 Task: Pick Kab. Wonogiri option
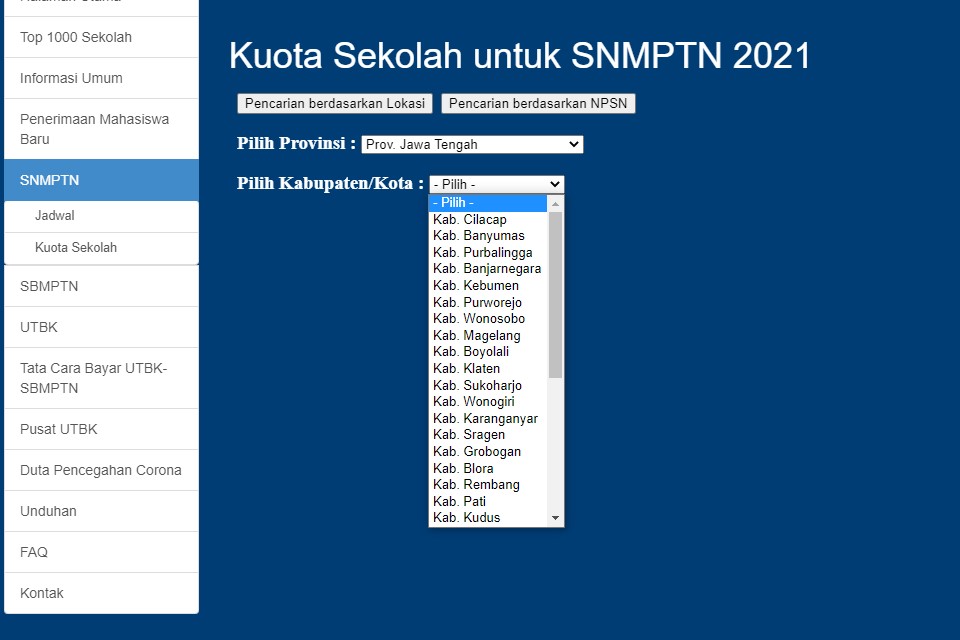click(488, 402)
